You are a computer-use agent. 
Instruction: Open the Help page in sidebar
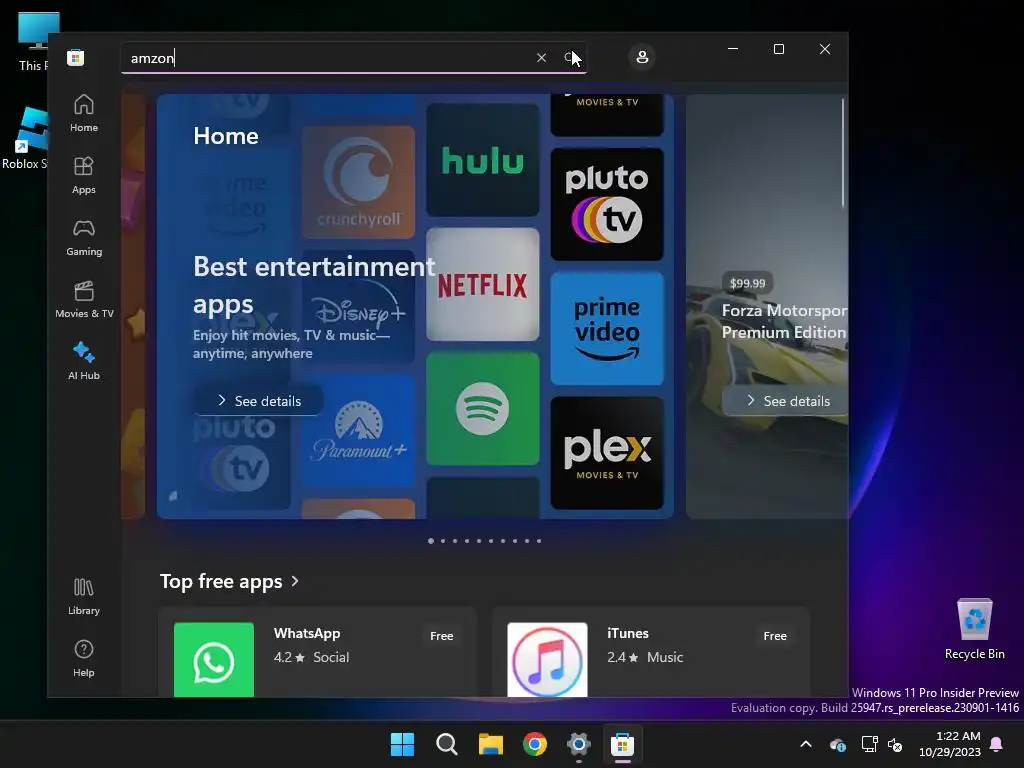(84, 658)
